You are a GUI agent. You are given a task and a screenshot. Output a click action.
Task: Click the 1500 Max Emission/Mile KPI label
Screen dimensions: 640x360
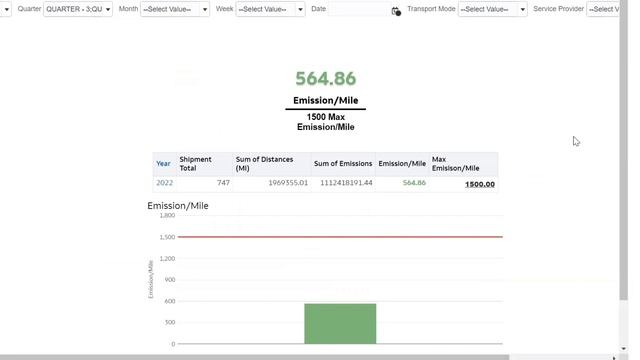326,122
